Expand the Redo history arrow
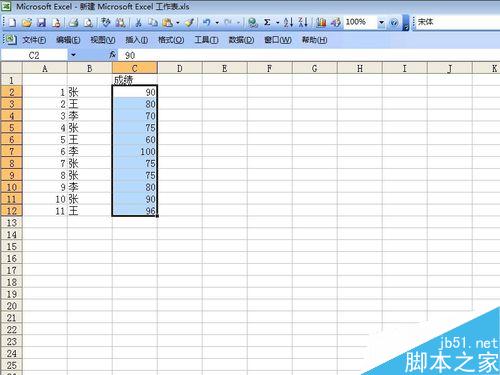 click(x=238, y=23)
